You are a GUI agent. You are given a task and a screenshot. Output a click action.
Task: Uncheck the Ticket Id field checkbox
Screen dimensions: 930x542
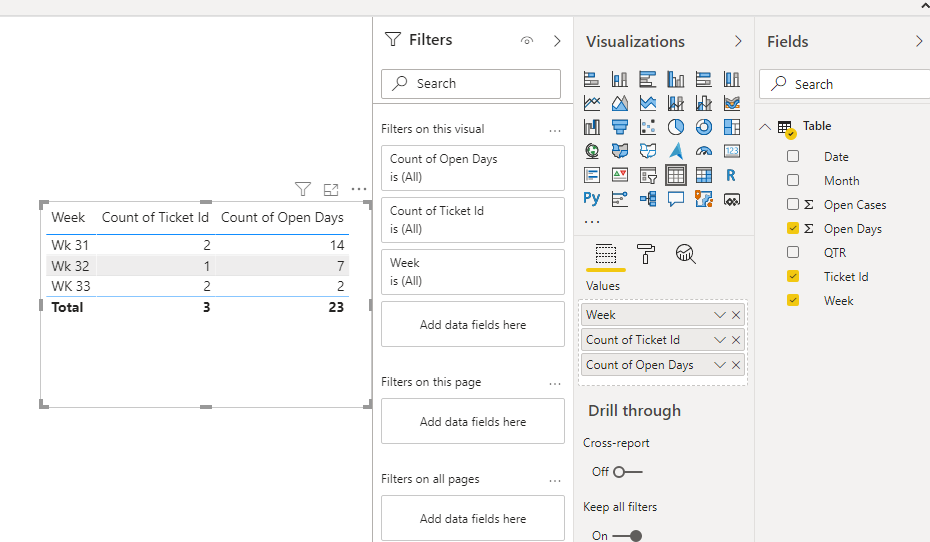point(793,276)
